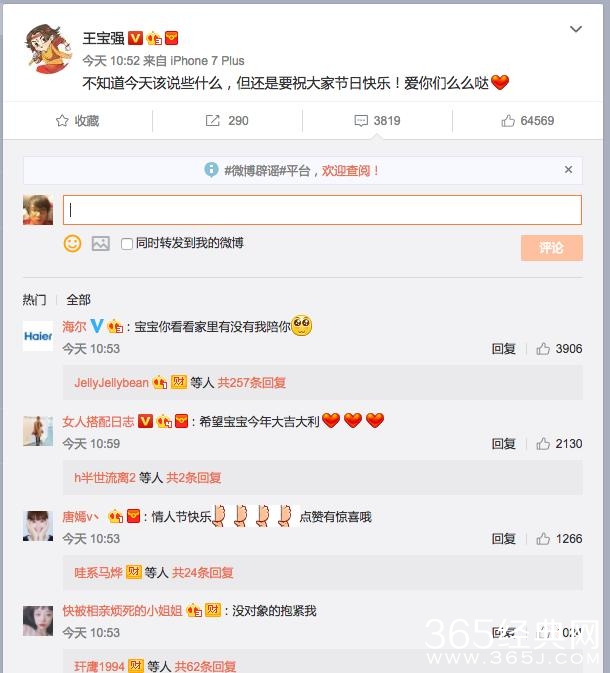Dismiss the 微博辟谣 notice banner
The width and height of the screenshot is (610, 673).
point(568,170)
